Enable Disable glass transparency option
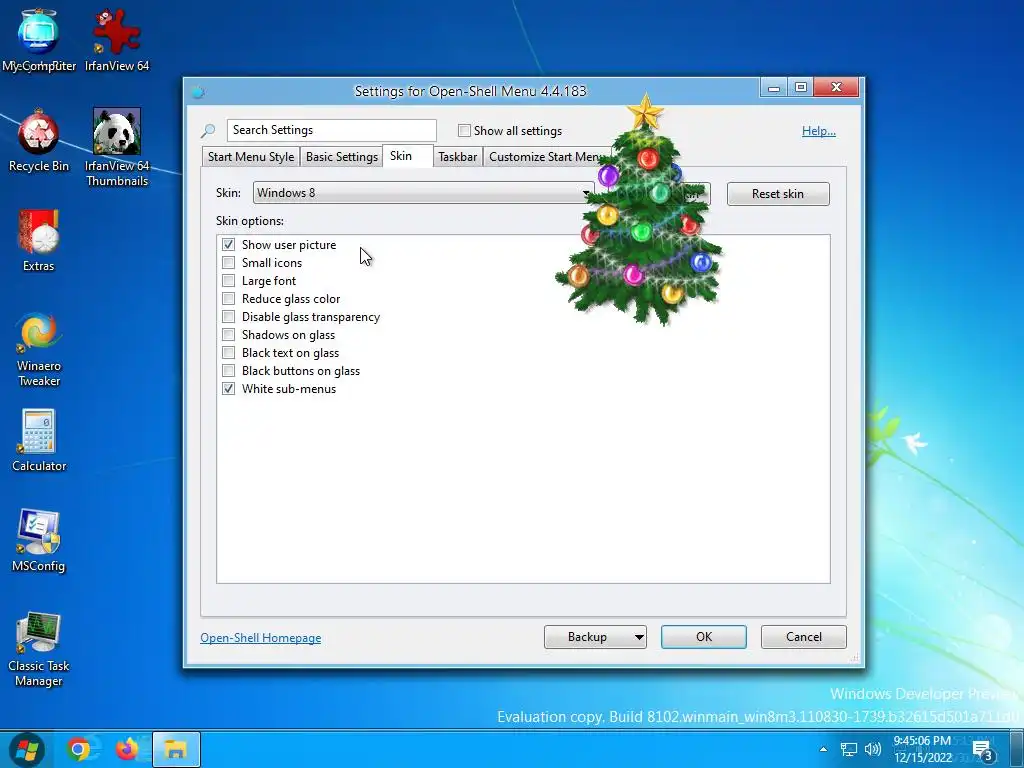Viewport: 1024px width, 768px height. coord(229,317)
